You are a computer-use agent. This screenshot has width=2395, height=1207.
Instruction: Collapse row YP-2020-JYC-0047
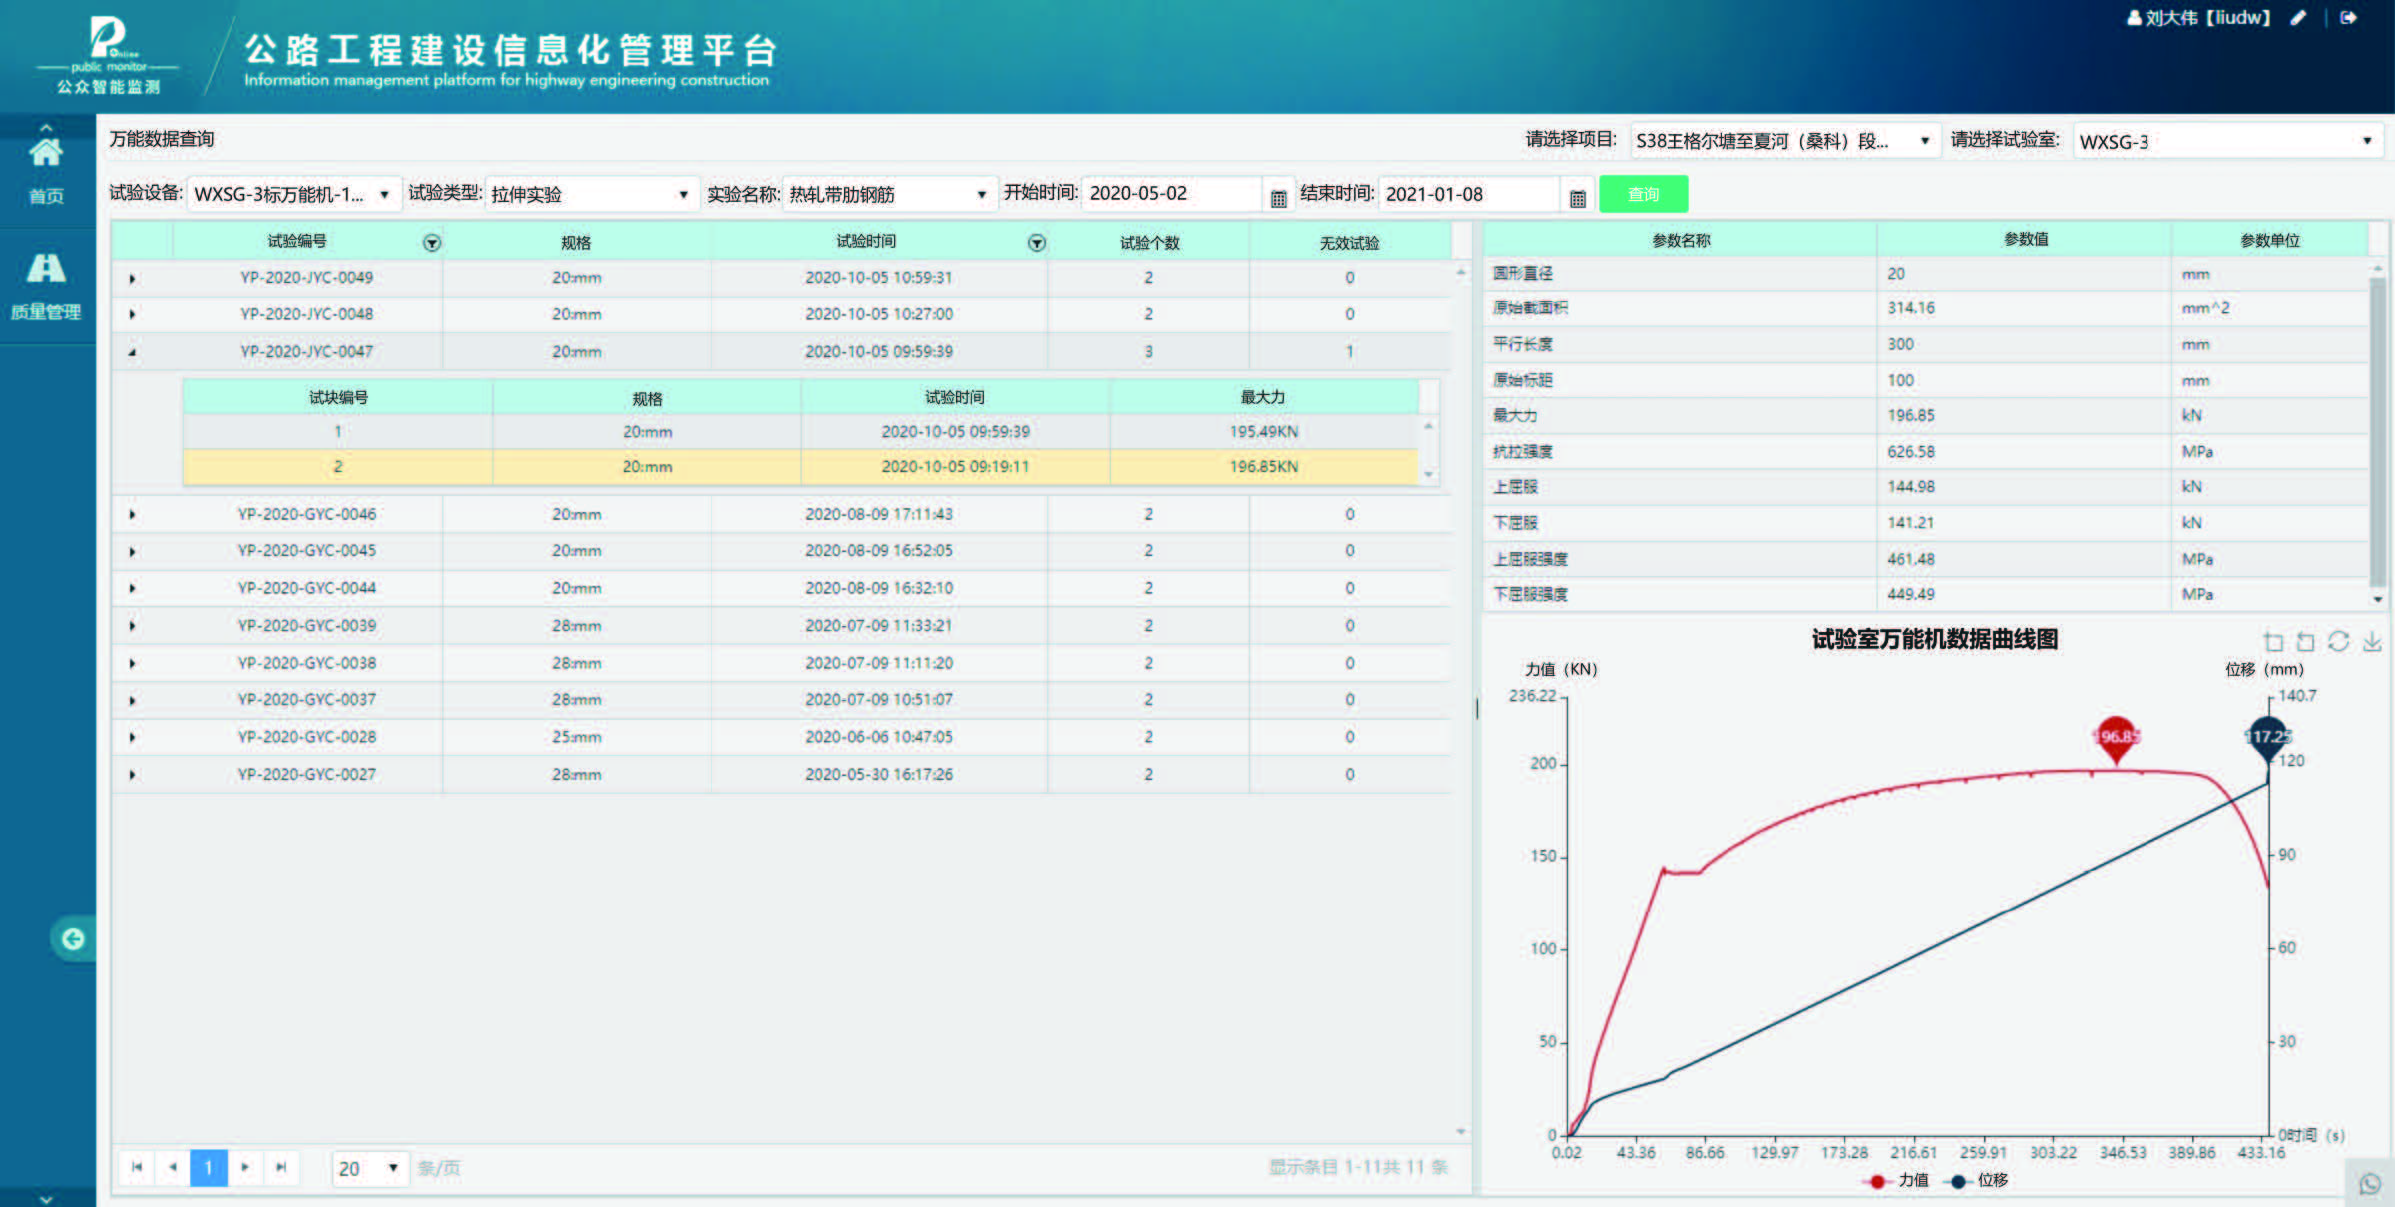click(x=132, y=352)
